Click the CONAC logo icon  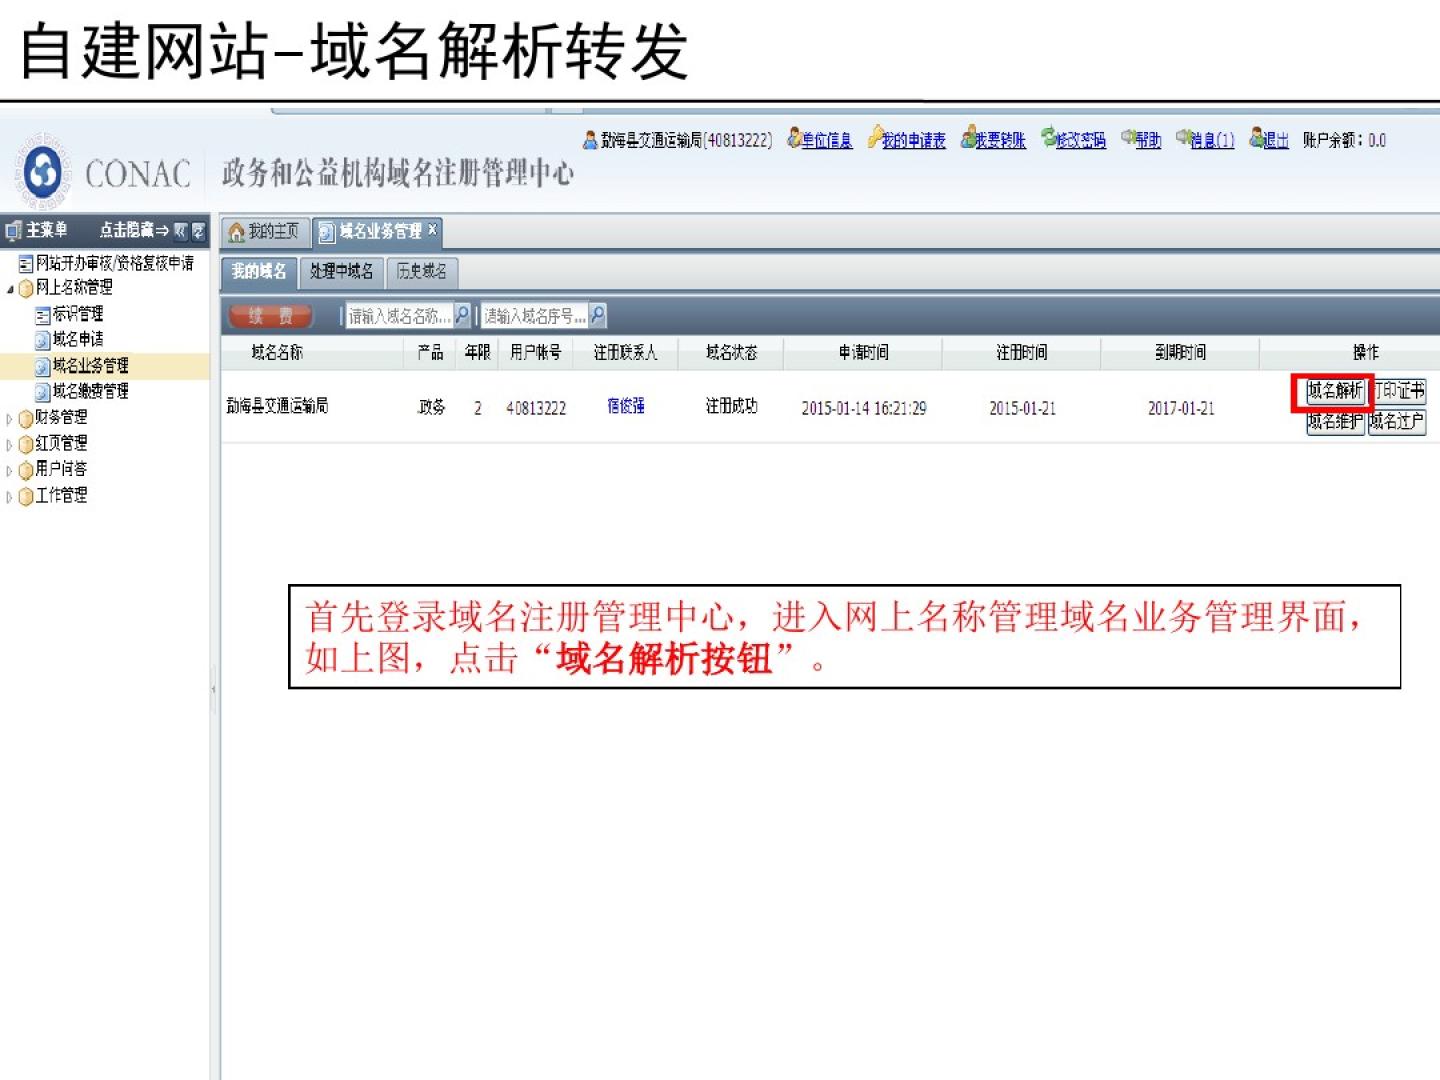click(x=42, y=172)
